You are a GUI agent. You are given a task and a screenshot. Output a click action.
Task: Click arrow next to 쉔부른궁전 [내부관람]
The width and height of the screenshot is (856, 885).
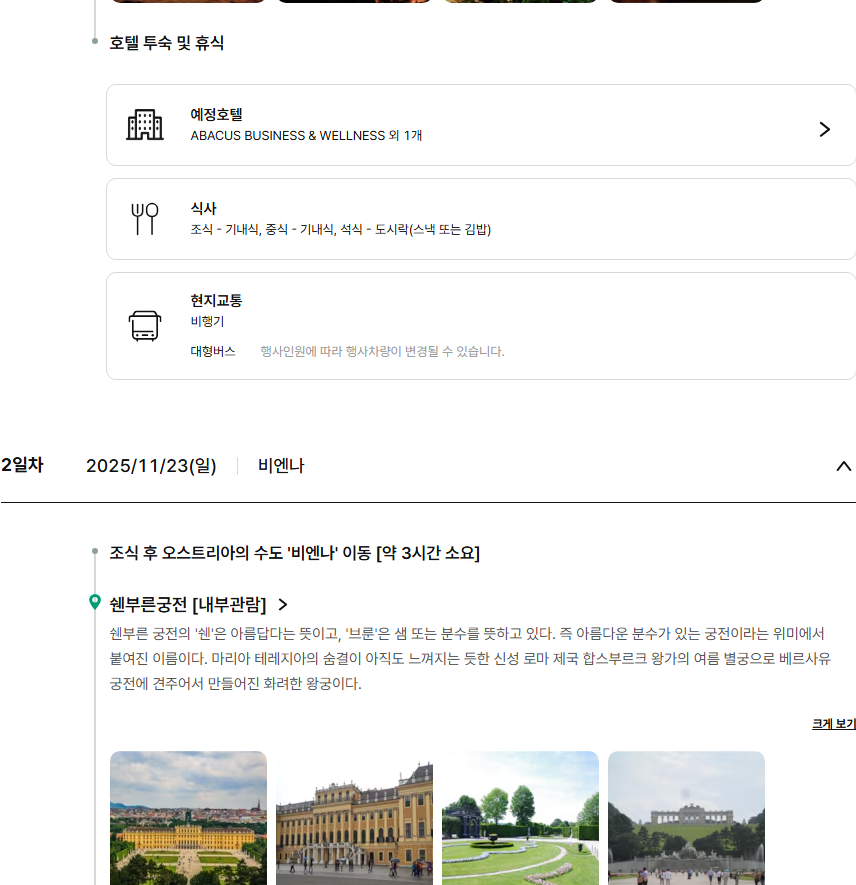click(283, 605)
